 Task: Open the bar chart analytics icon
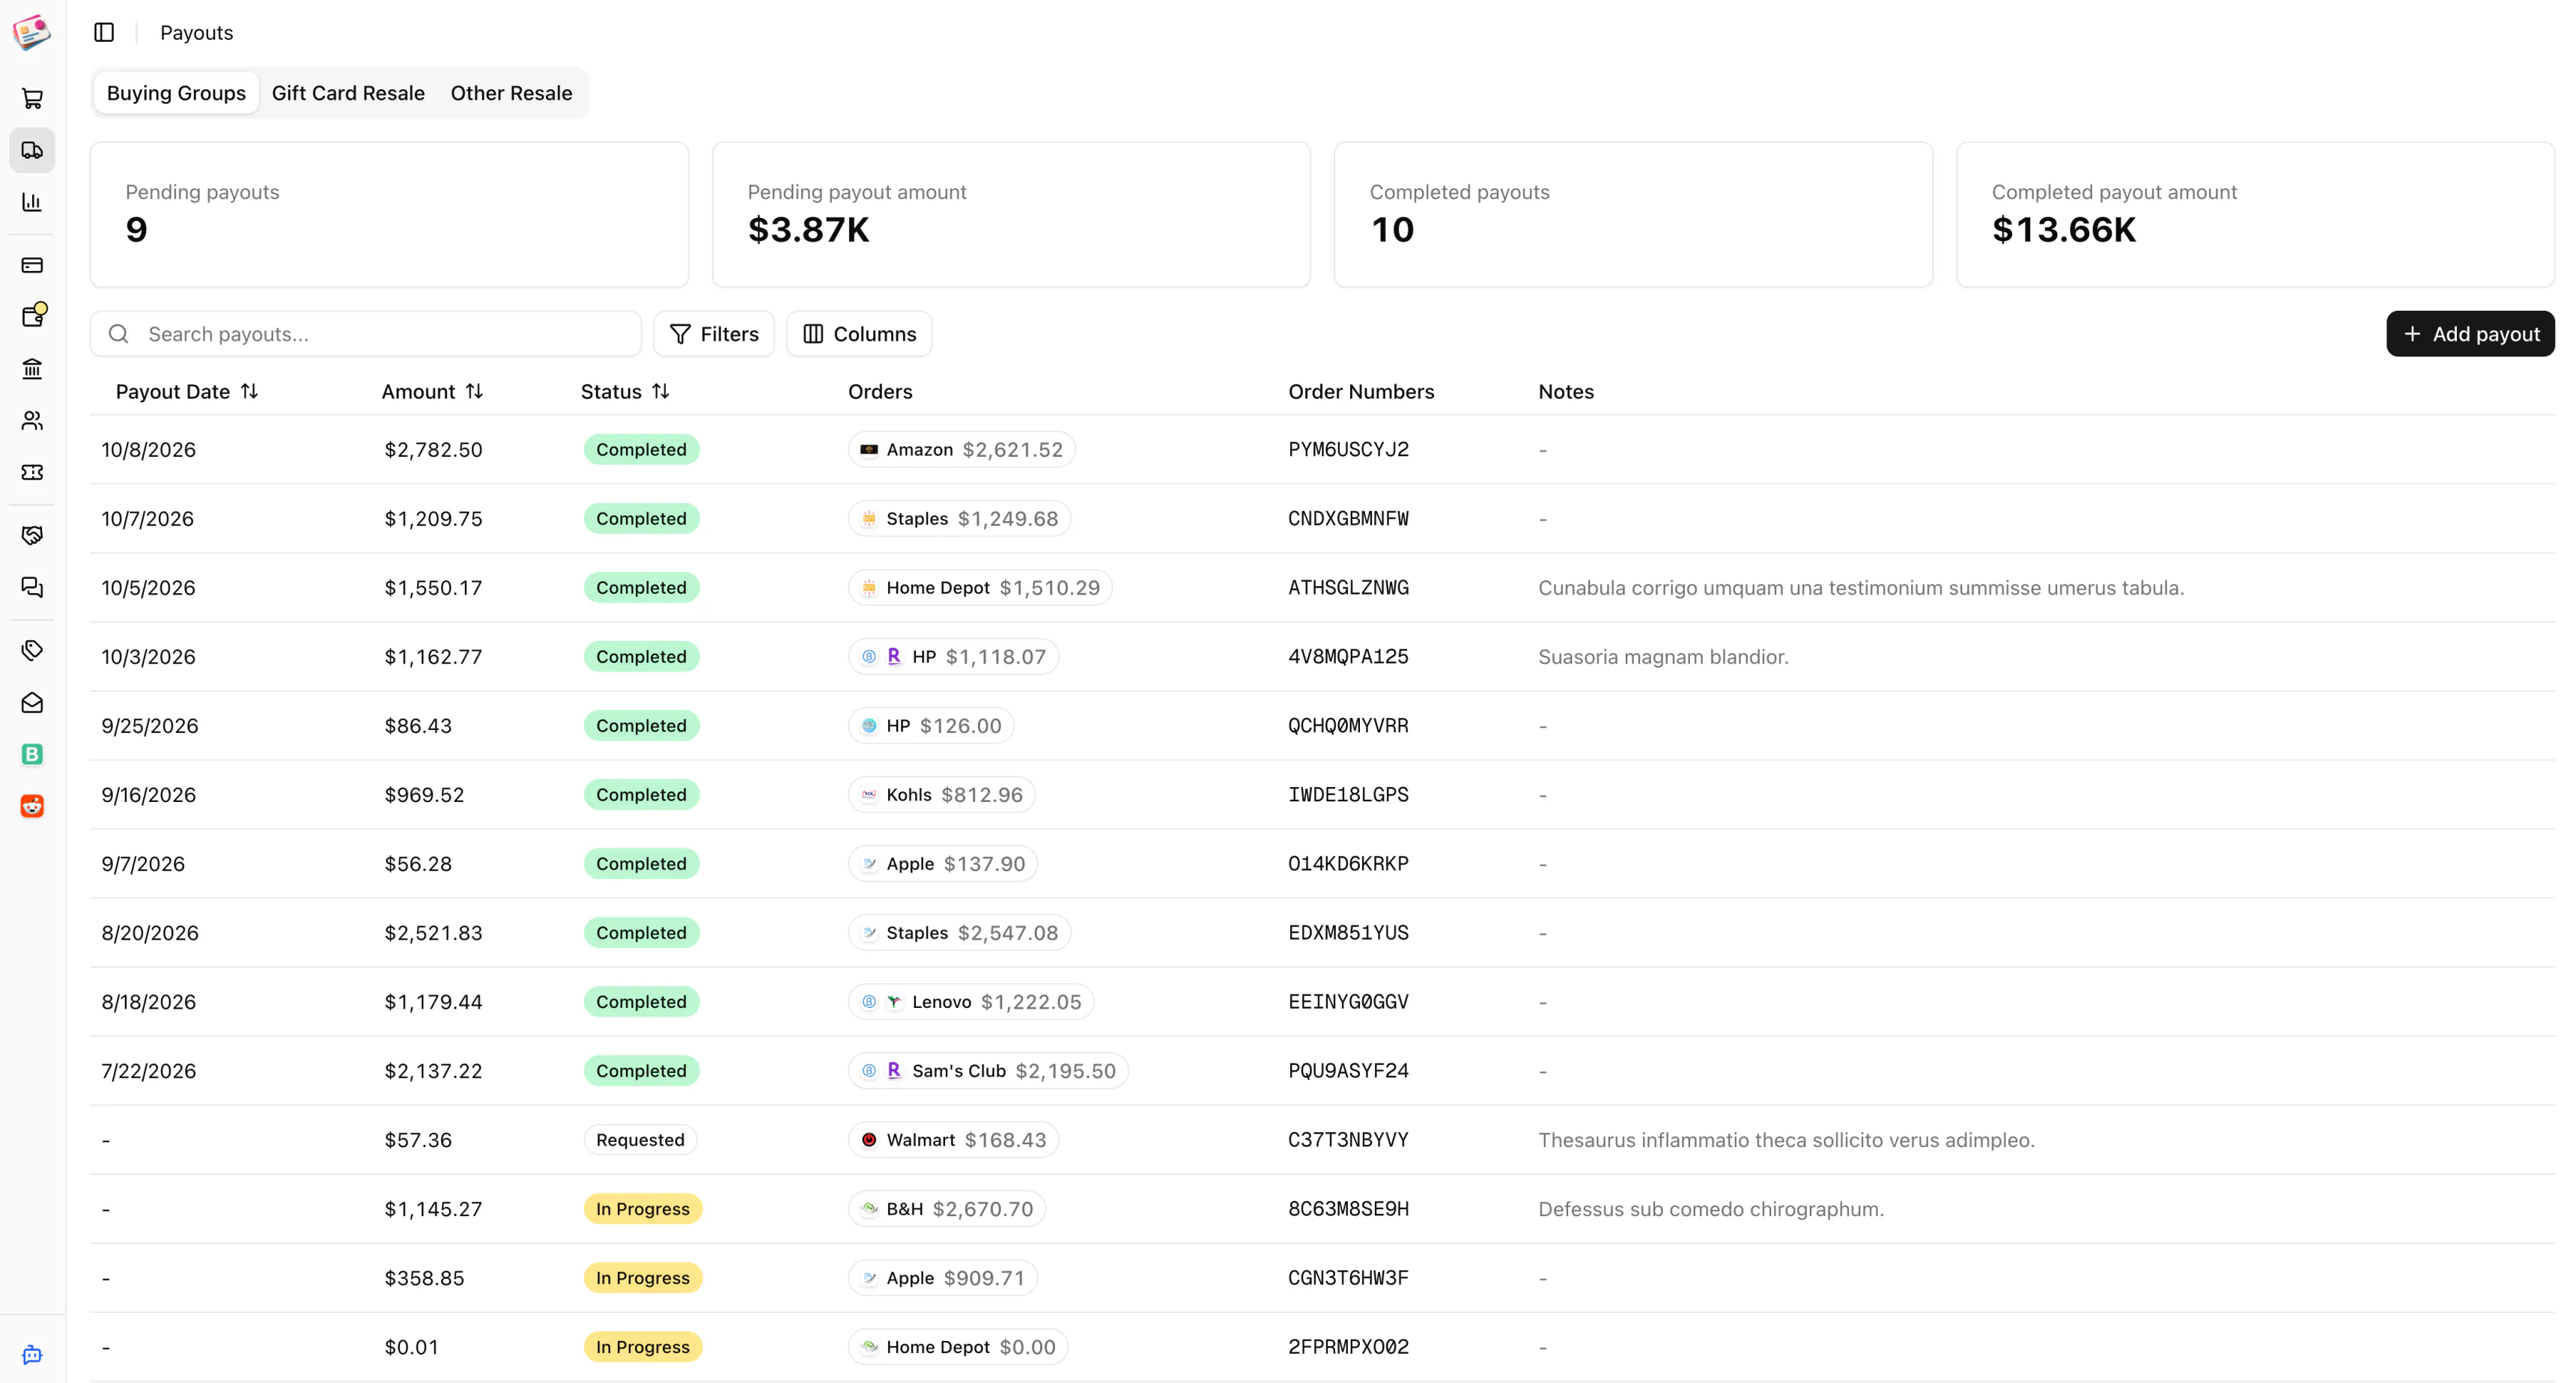(x=32, y=202)
